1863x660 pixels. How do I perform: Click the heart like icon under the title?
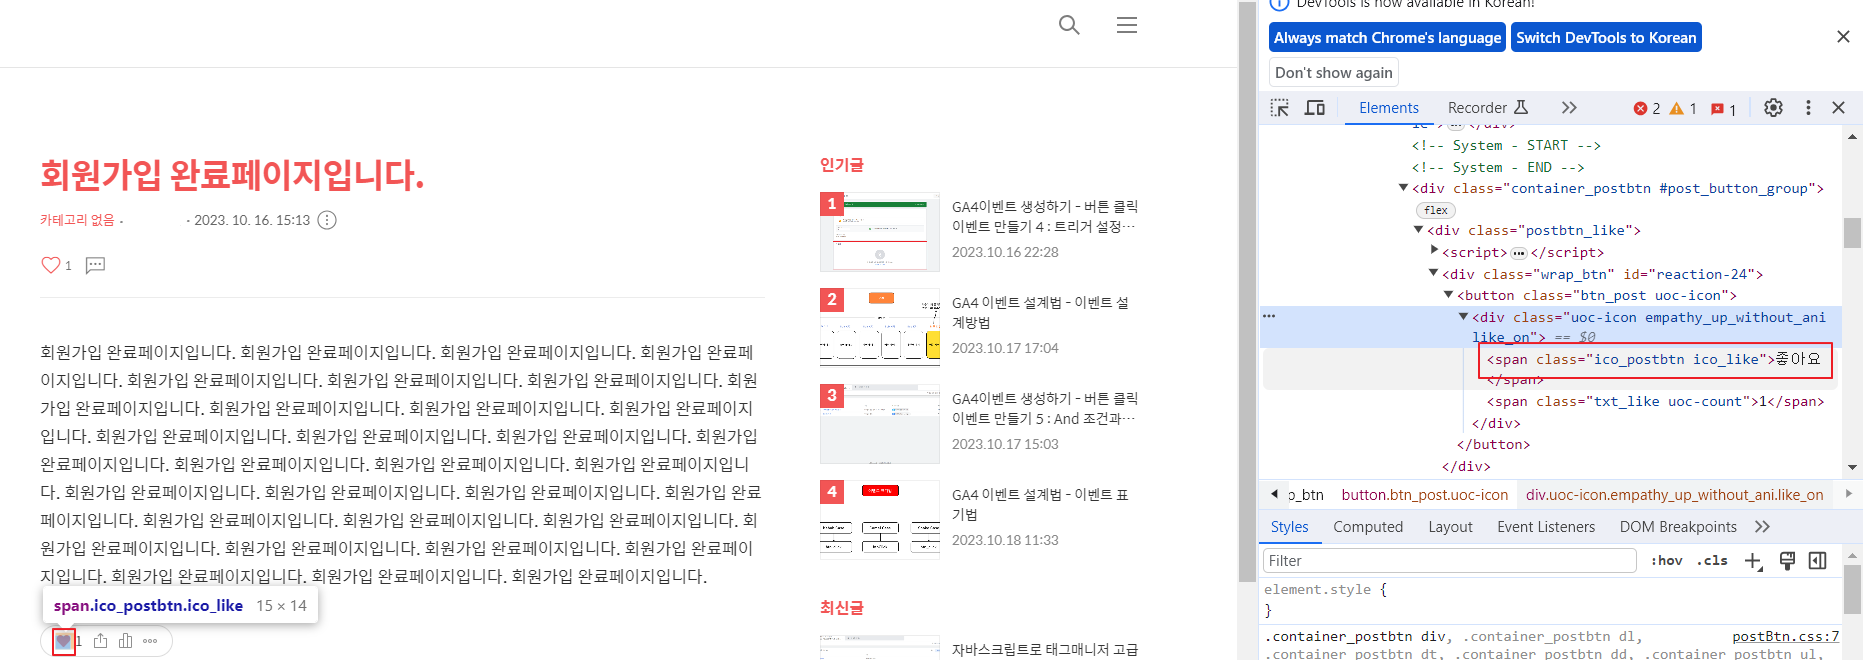(50, 265)
